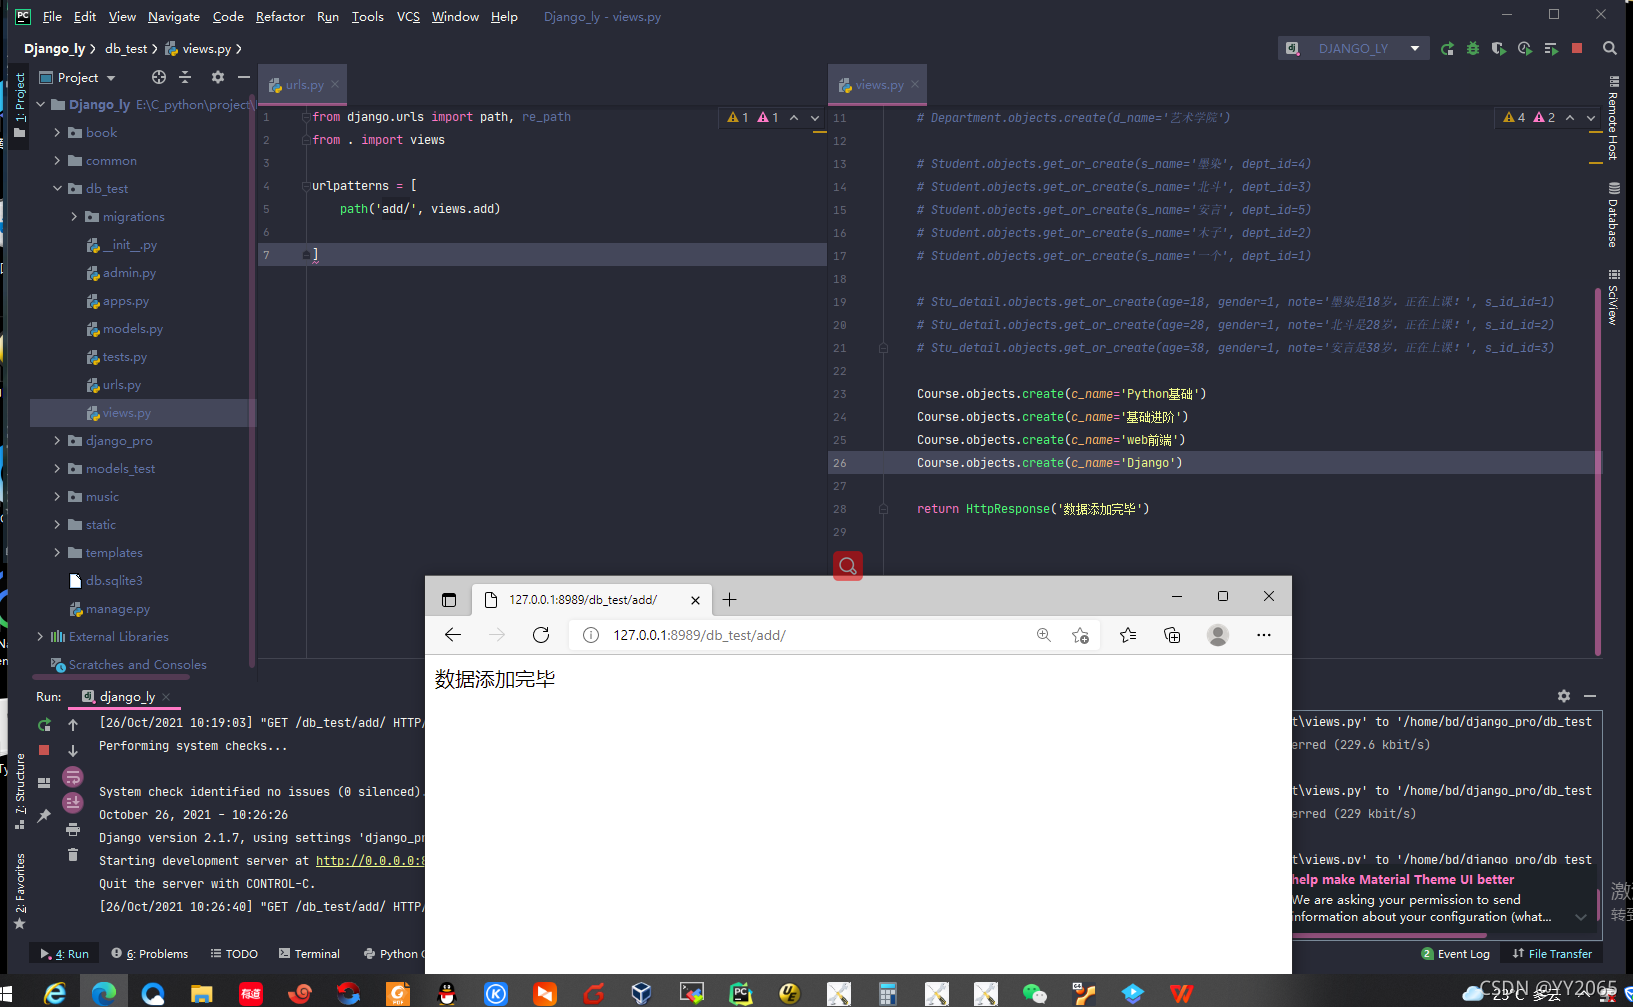Open browser favorites list icon
Viewport: 1633px width, 1007px height.
[1128, 635]
